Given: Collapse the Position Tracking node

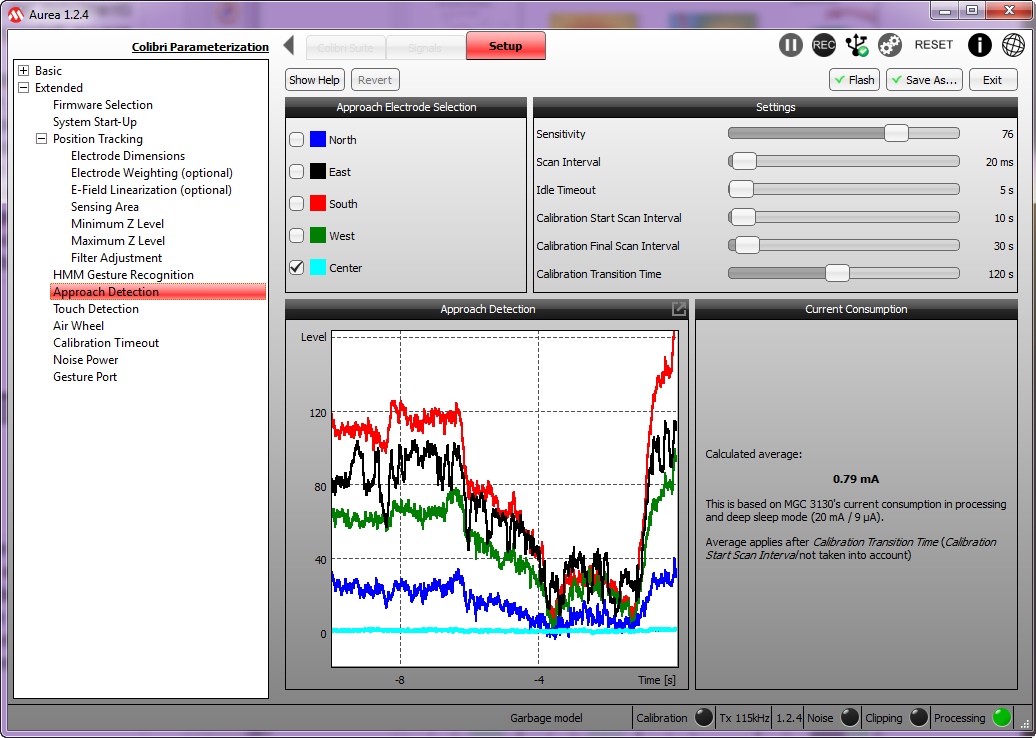Looking at the screenshot, I should (x=42, y=139).
